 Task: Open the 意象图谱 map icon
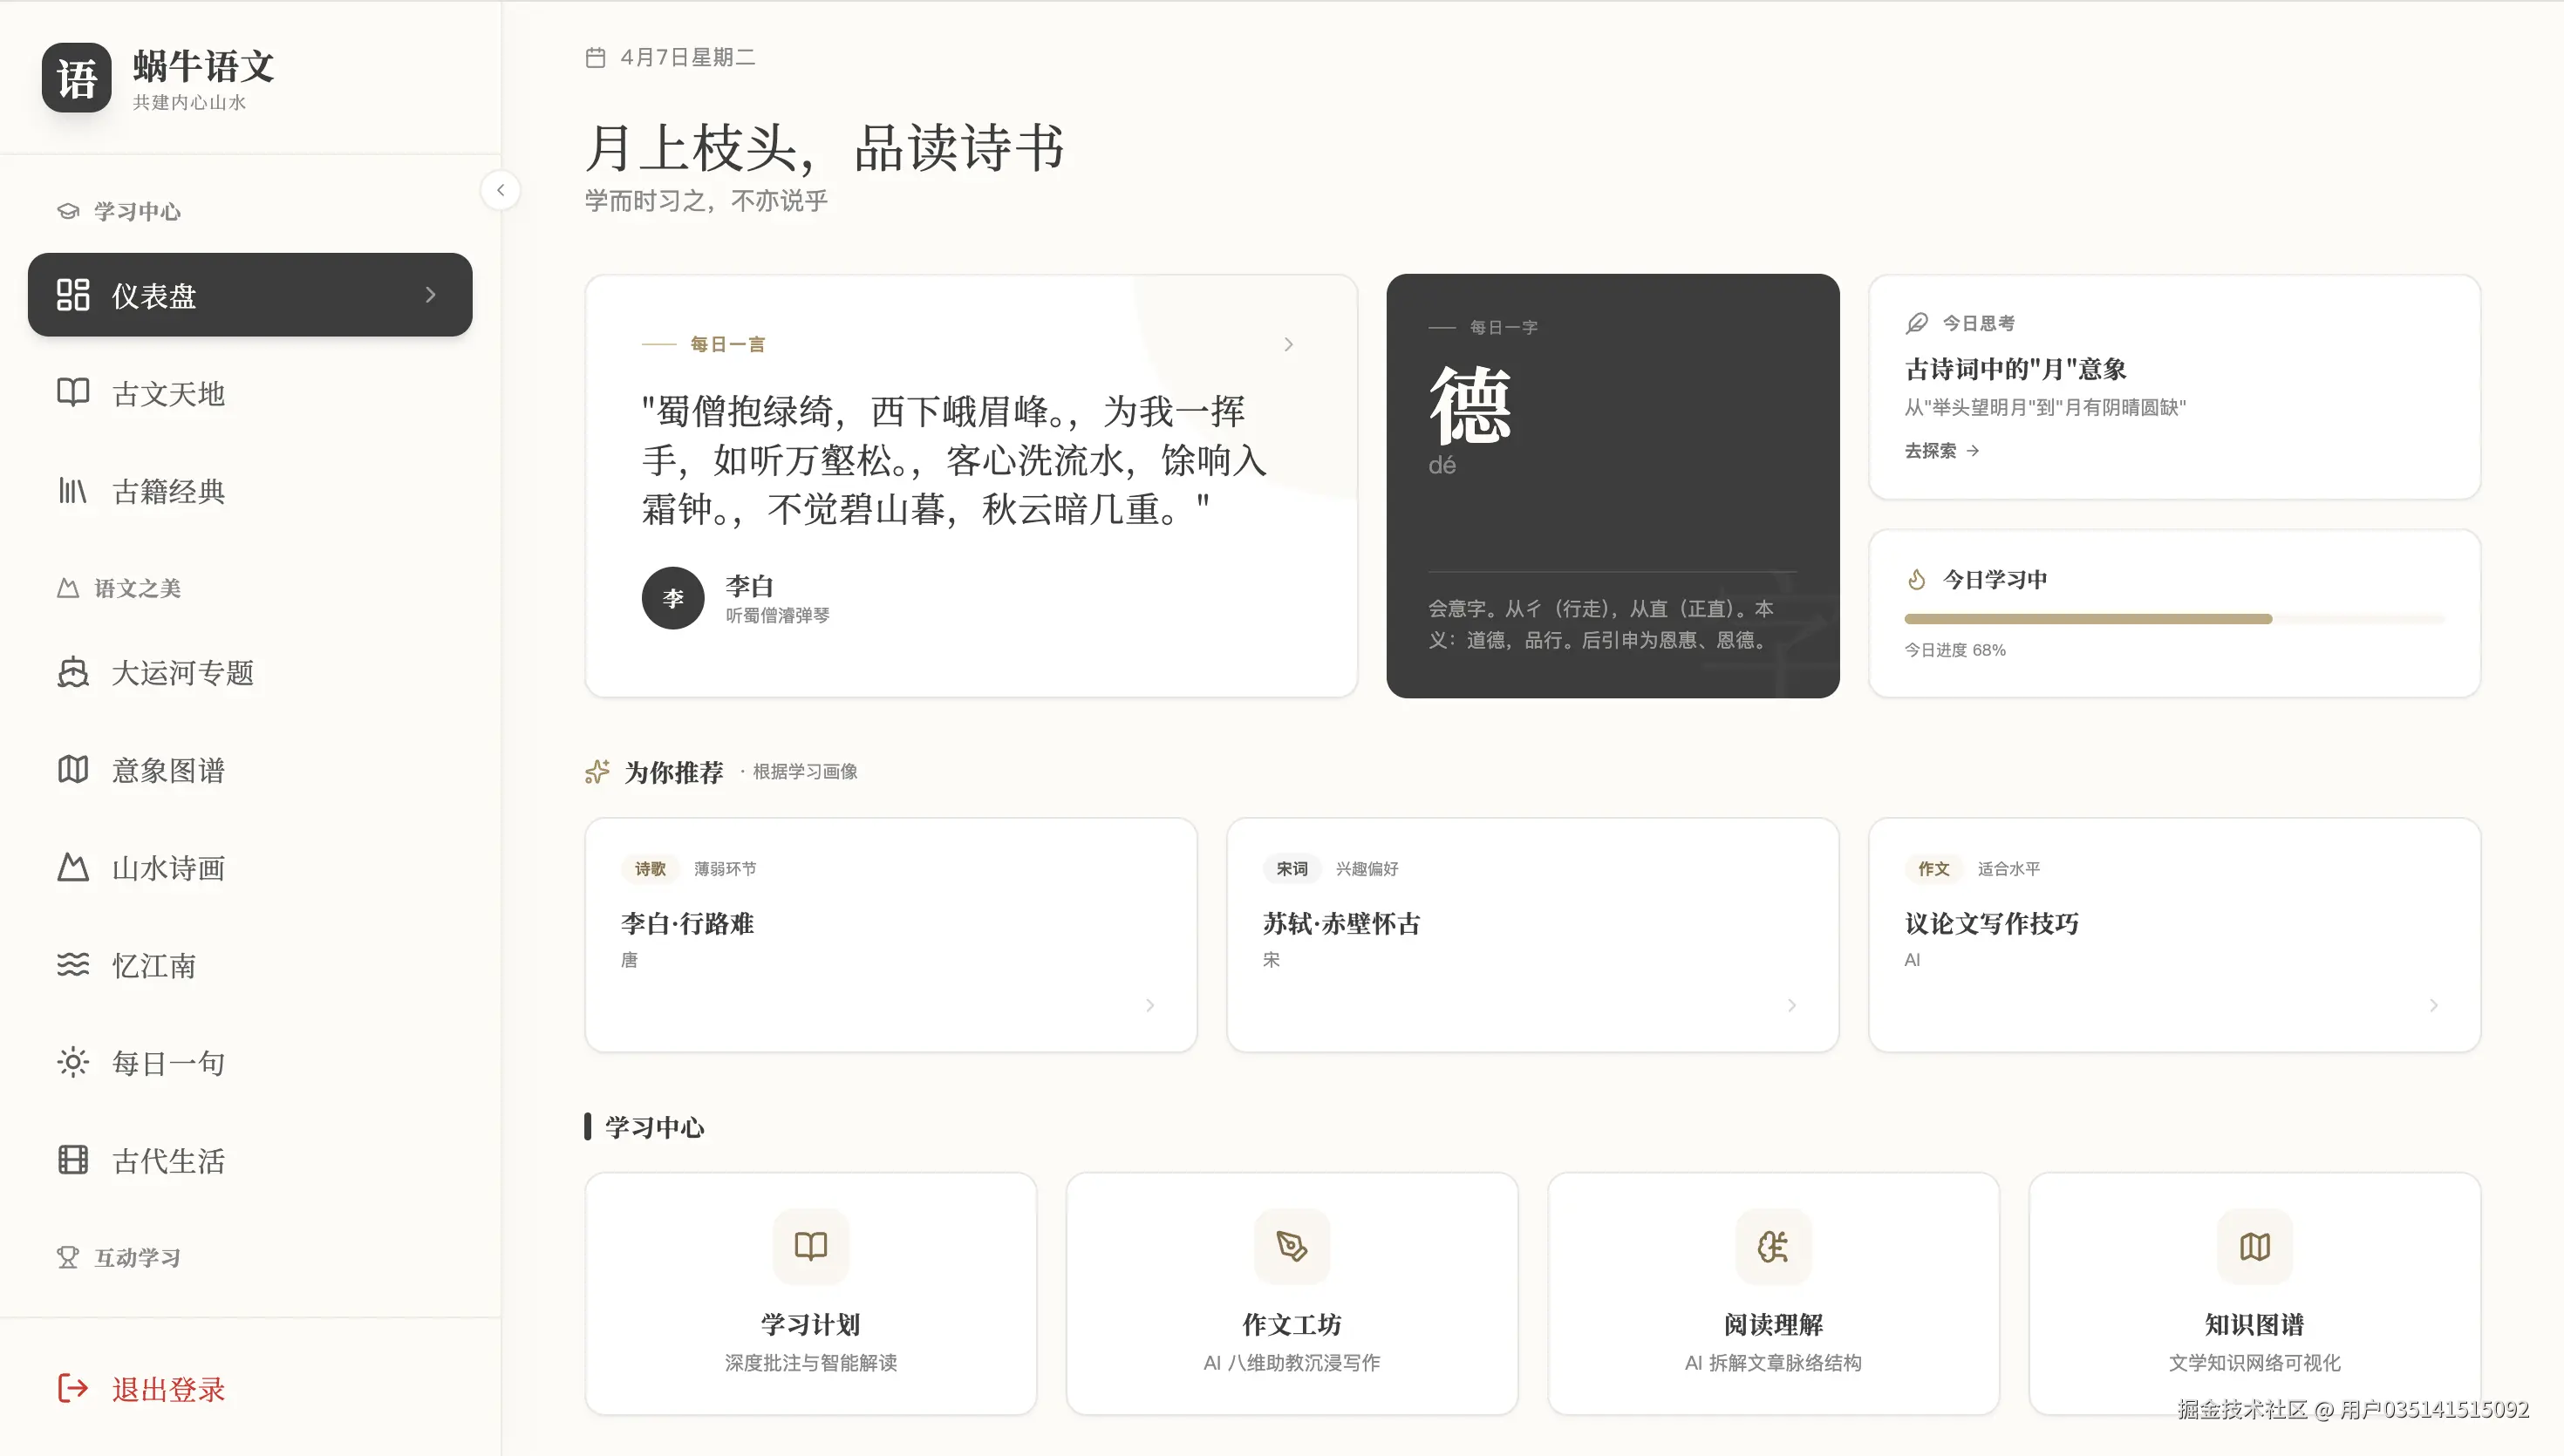coord(72,769)
